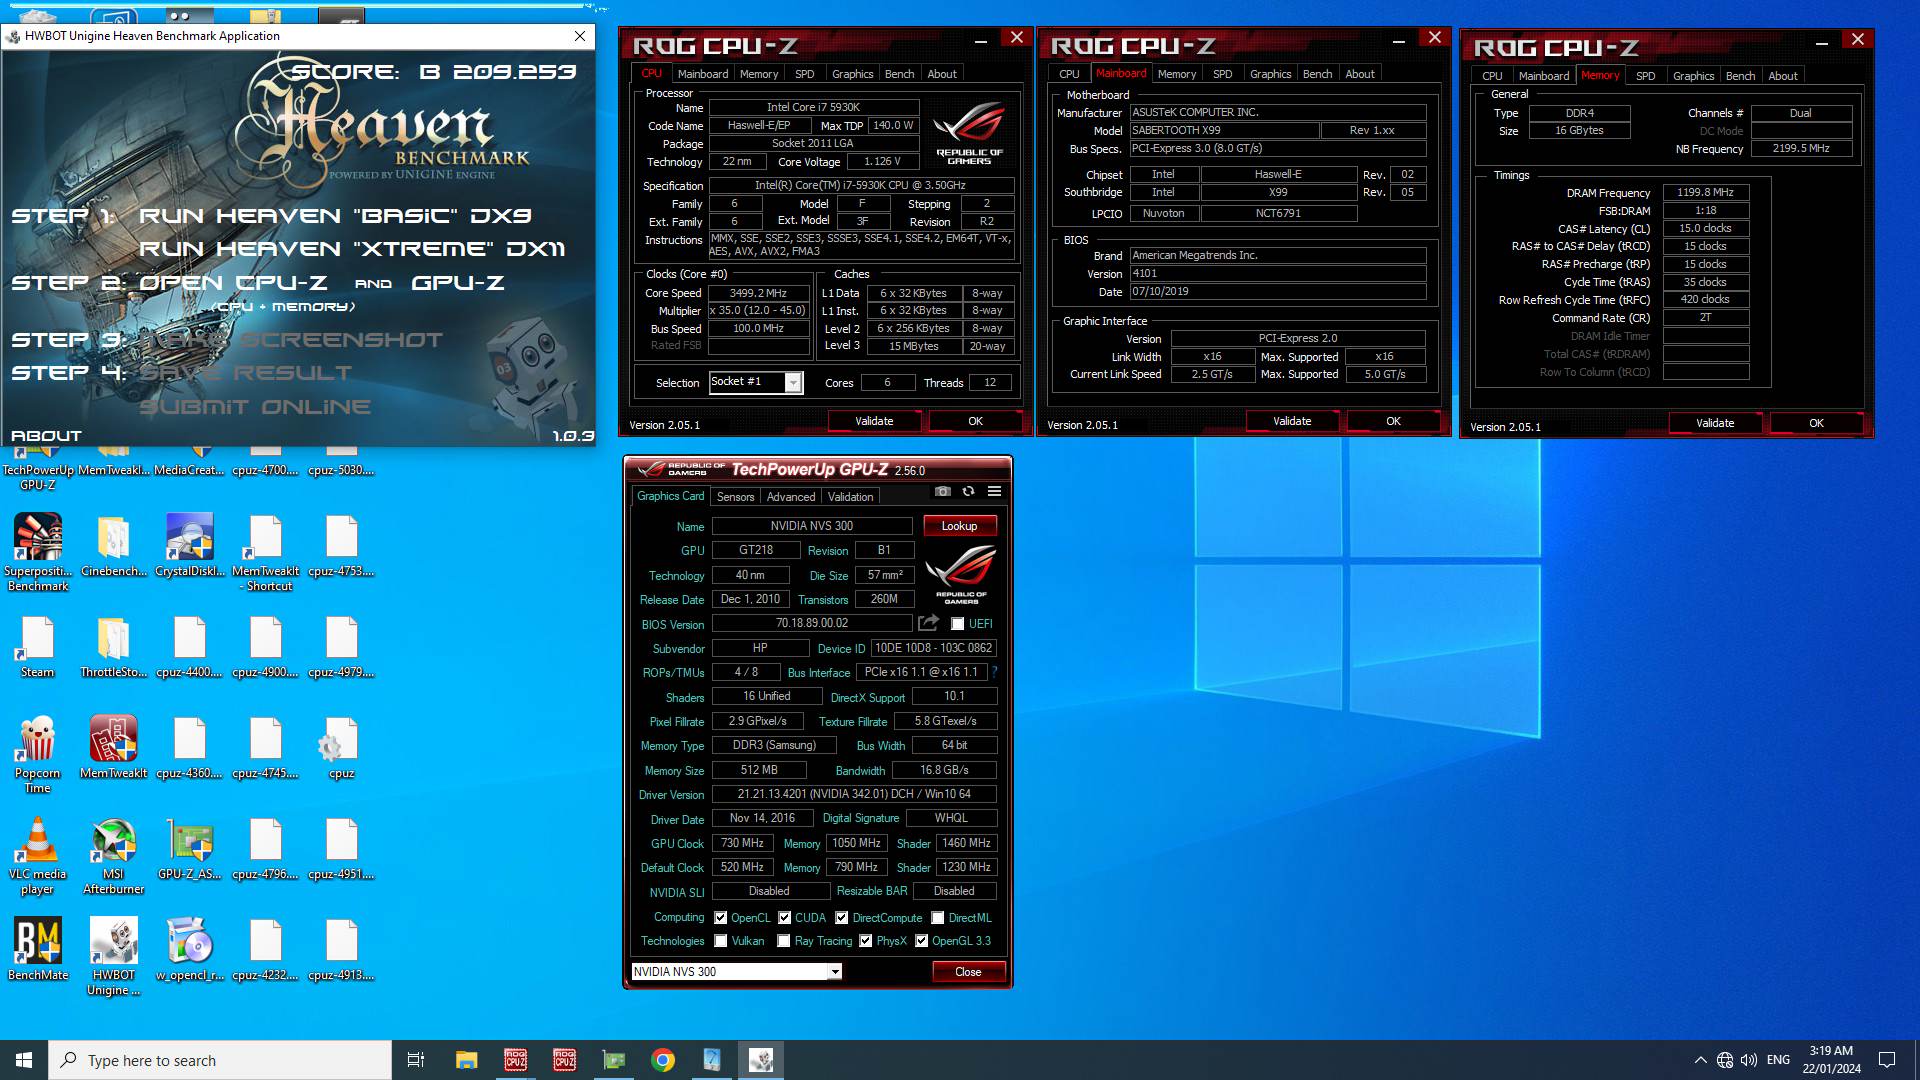Toggle PhysX checkbox in GPU-Z

(866, 941)
